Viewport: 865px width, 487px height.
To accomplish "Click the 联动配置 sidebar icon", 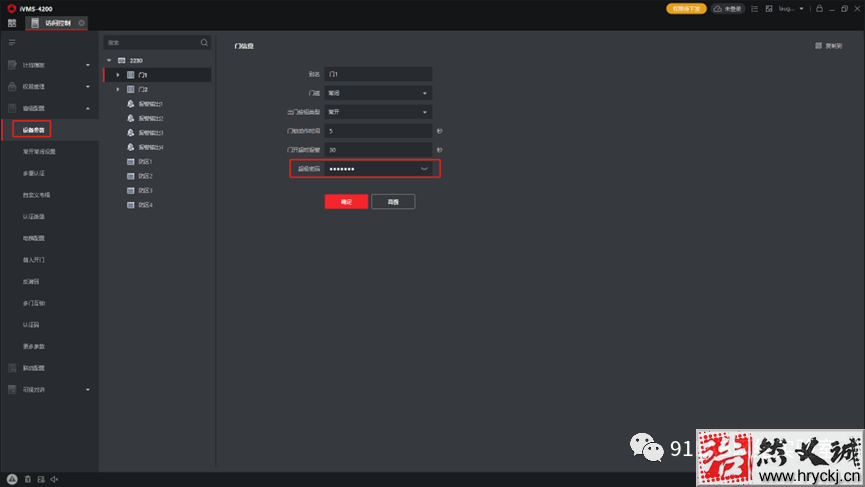I will 12,368.
